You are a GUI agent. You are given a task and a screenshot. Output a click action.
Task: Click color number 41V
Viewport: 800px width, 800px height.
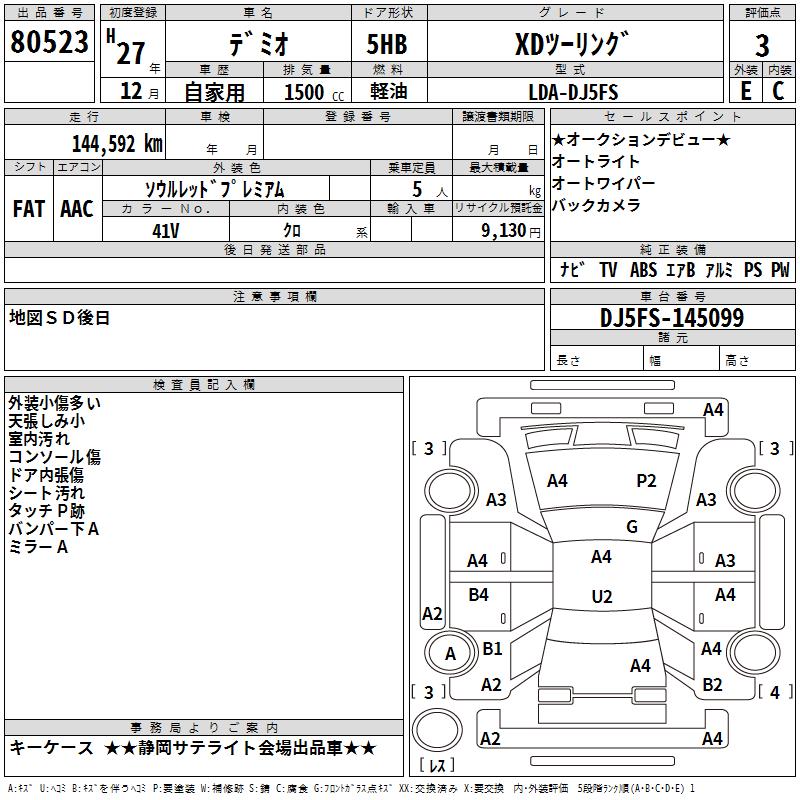[166, 231]
